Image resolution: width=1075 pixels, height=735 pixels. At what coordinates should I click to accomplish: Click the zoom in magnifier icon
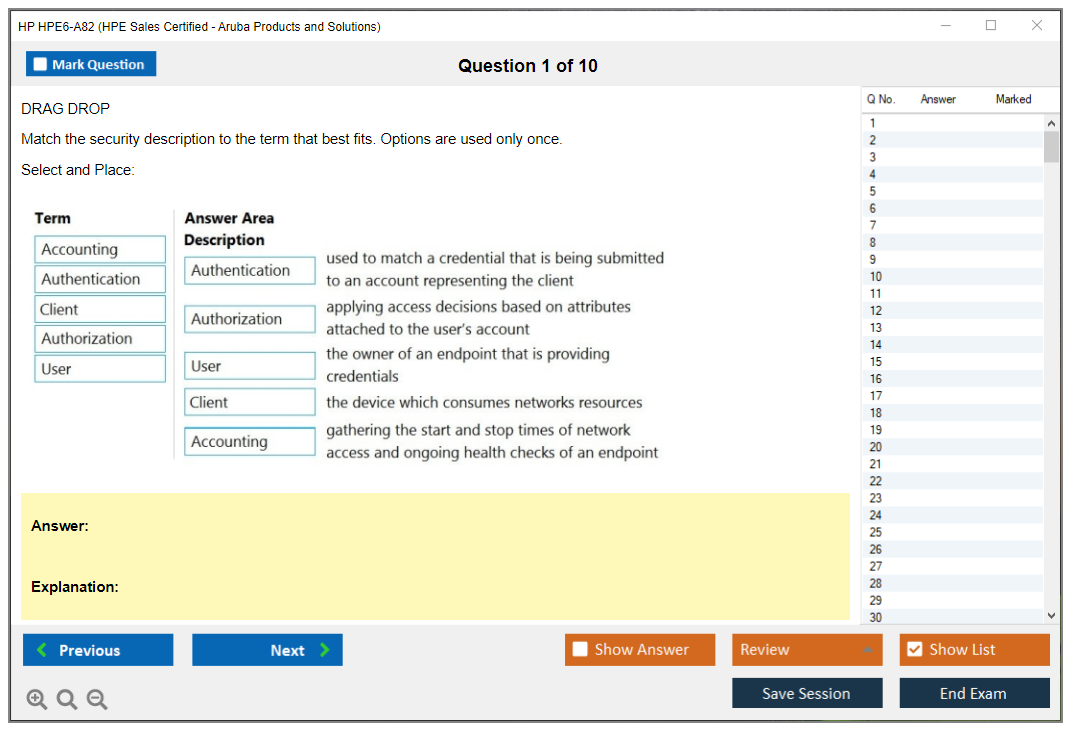tap(37, 700)
